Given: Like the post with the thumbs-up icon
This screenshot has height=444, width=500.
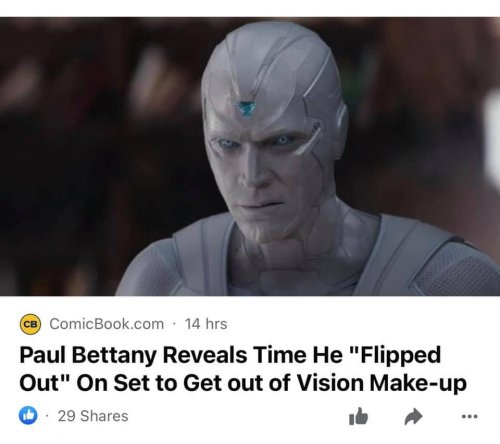Looking at the screenshot, I should [358, 416].
